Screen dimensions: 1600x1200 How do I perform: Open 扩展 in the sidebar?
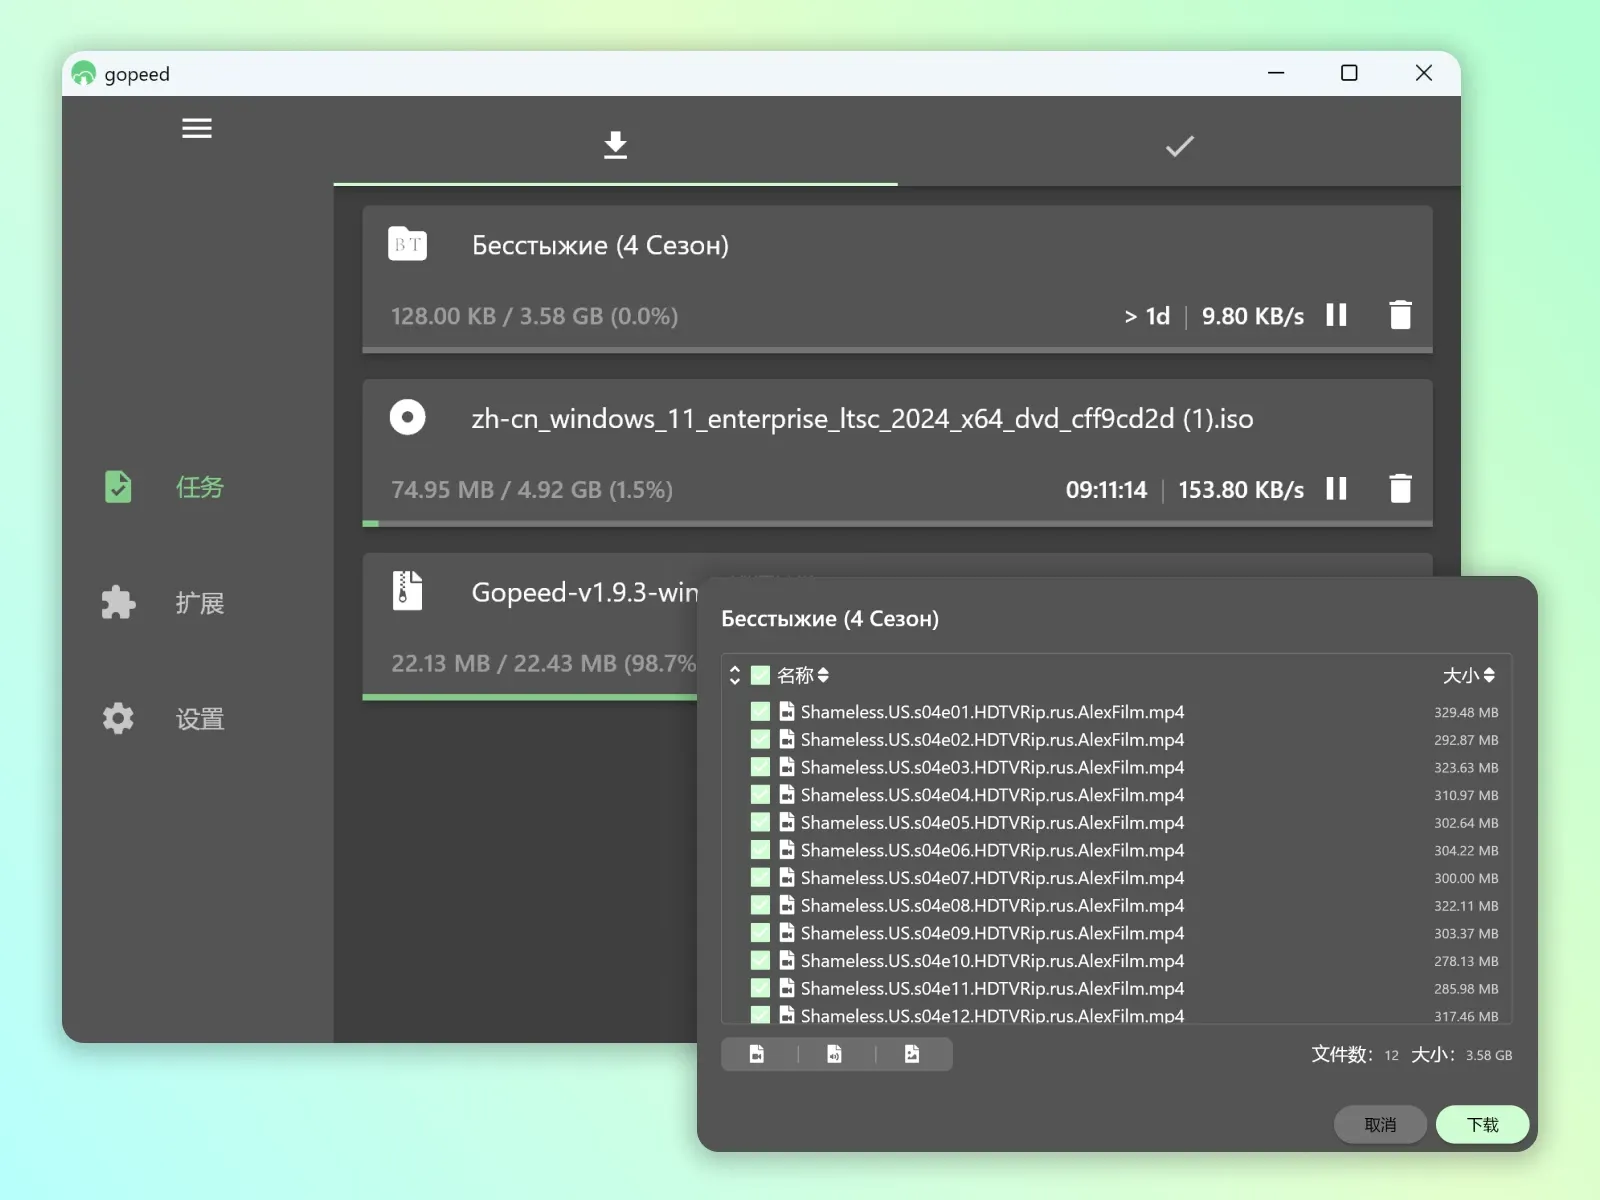click(x=165, y=603)
